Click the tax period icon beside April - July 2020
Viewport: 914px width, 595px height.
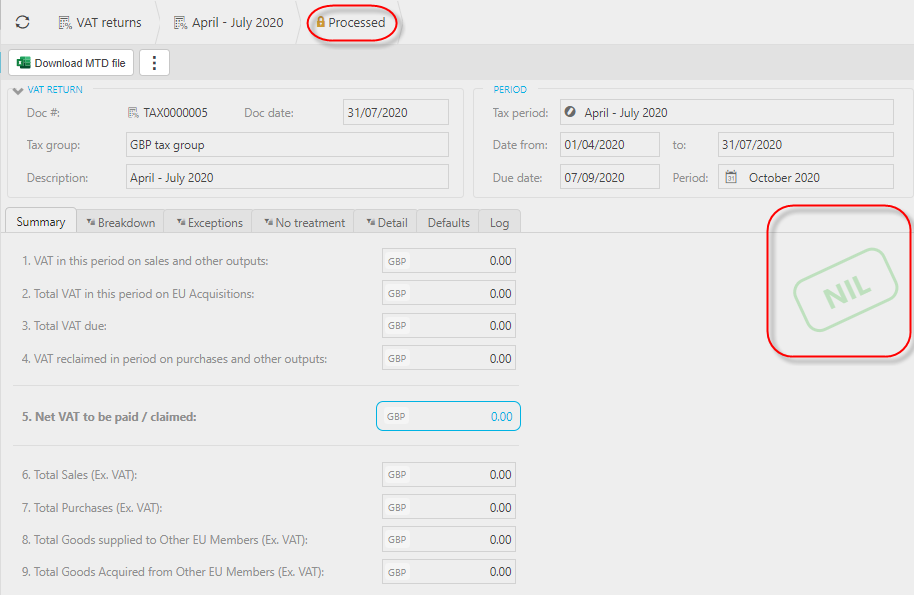(x=570, y=113)
